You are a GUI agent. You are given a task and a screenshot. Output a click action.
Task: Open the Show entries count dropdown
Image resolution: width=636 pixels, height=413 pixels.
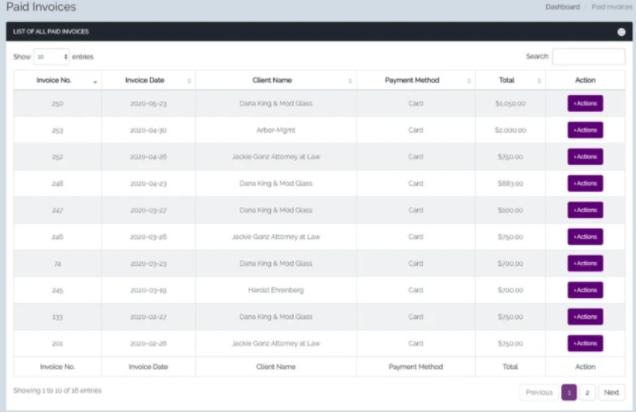tap(52, 57)
